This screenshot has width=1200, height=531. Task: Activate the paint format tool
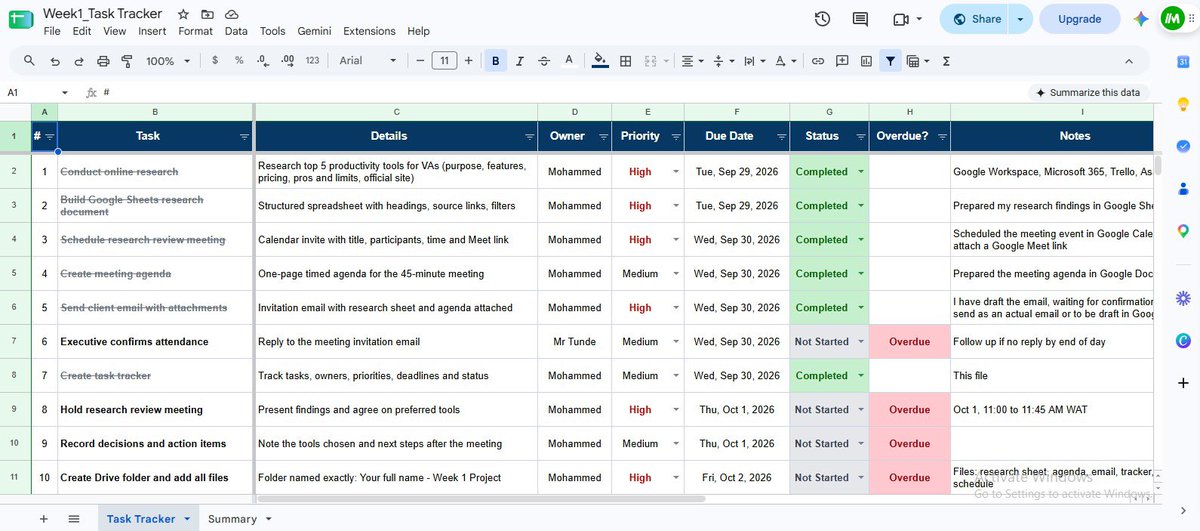click(x=127, y=61)
